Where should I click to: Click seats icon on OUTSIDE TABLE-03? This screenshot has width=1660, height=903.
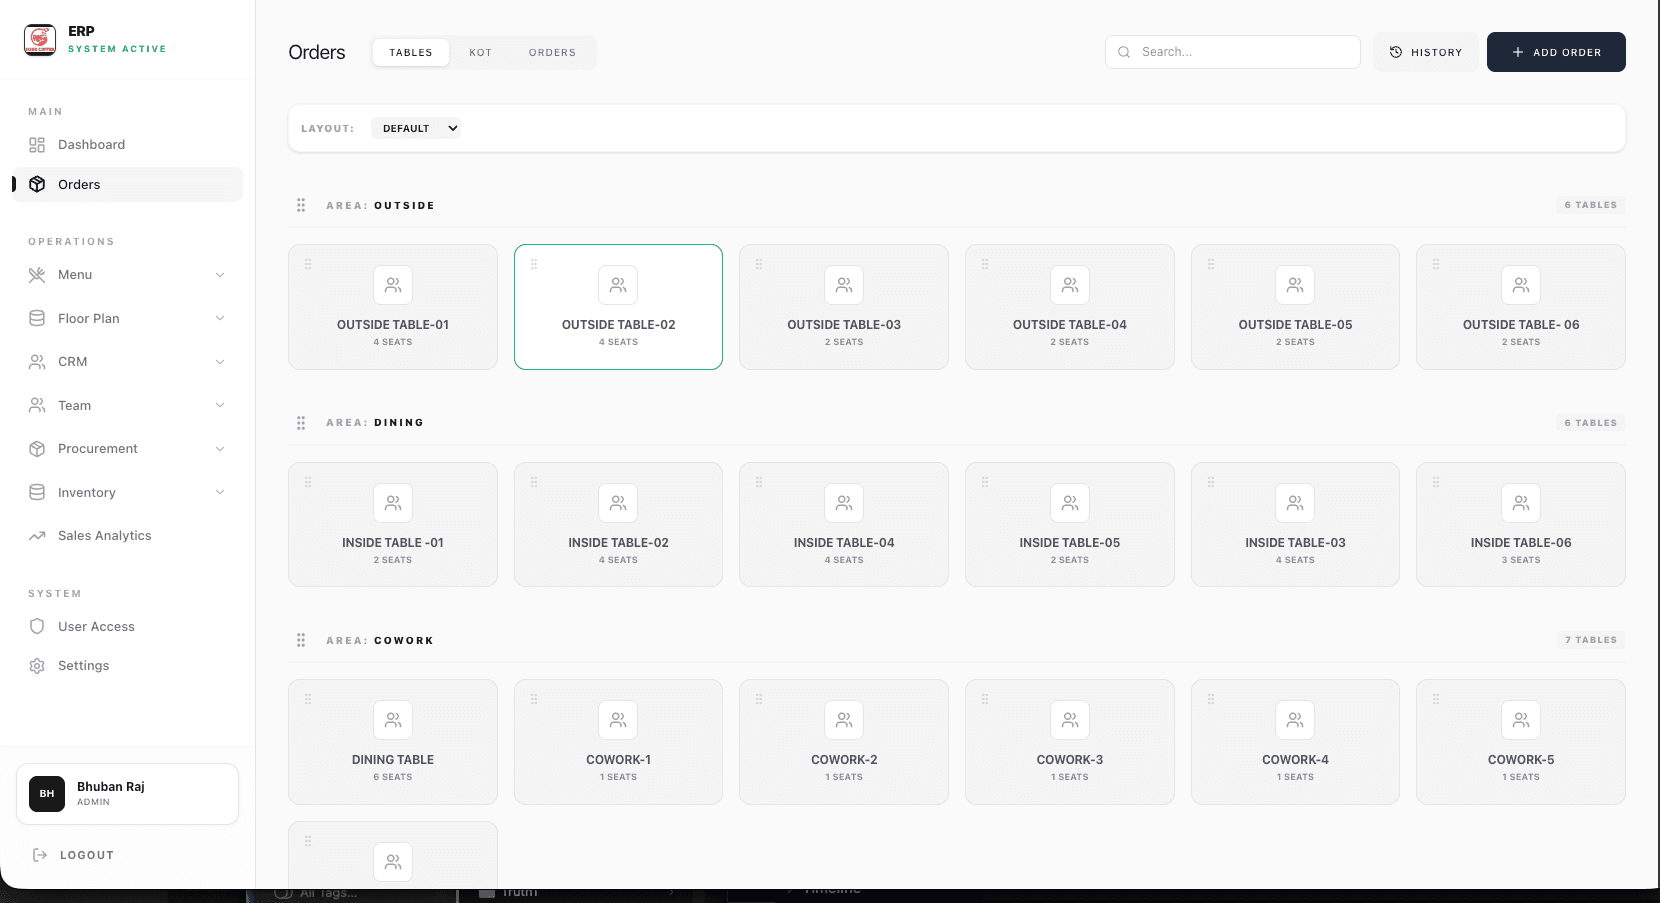(844, 285)
